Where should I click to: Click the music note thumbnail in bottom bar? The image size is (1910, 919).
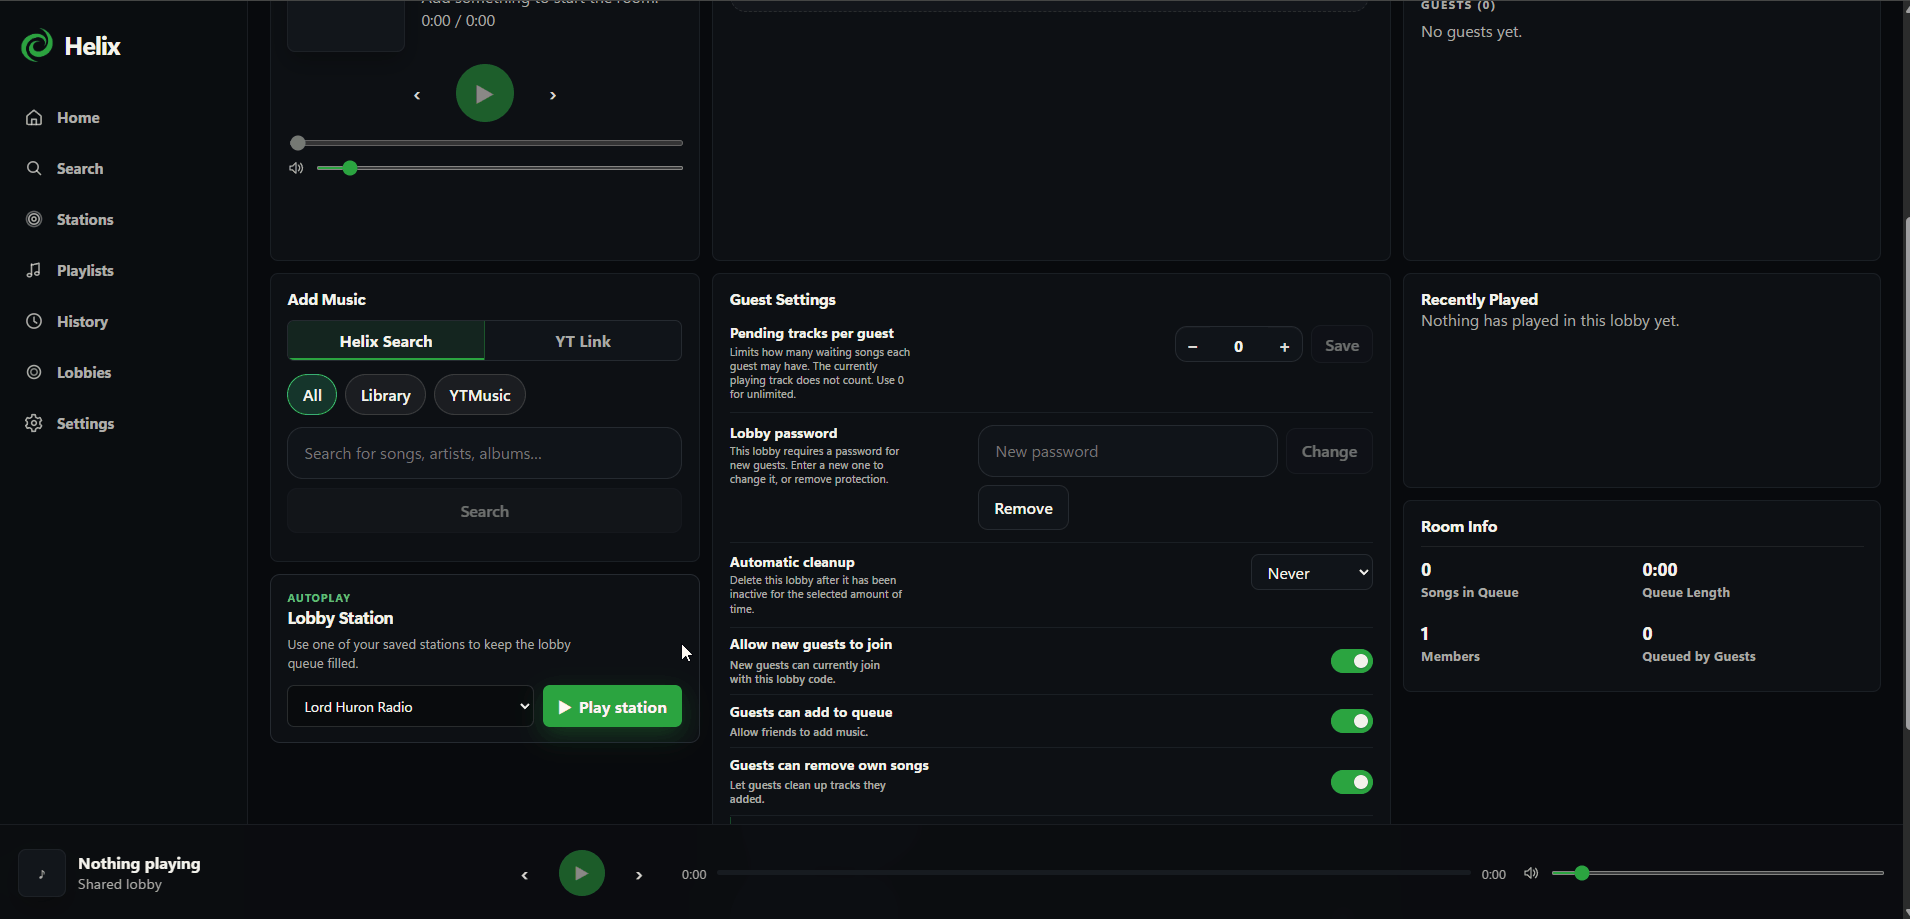point(42,873)
